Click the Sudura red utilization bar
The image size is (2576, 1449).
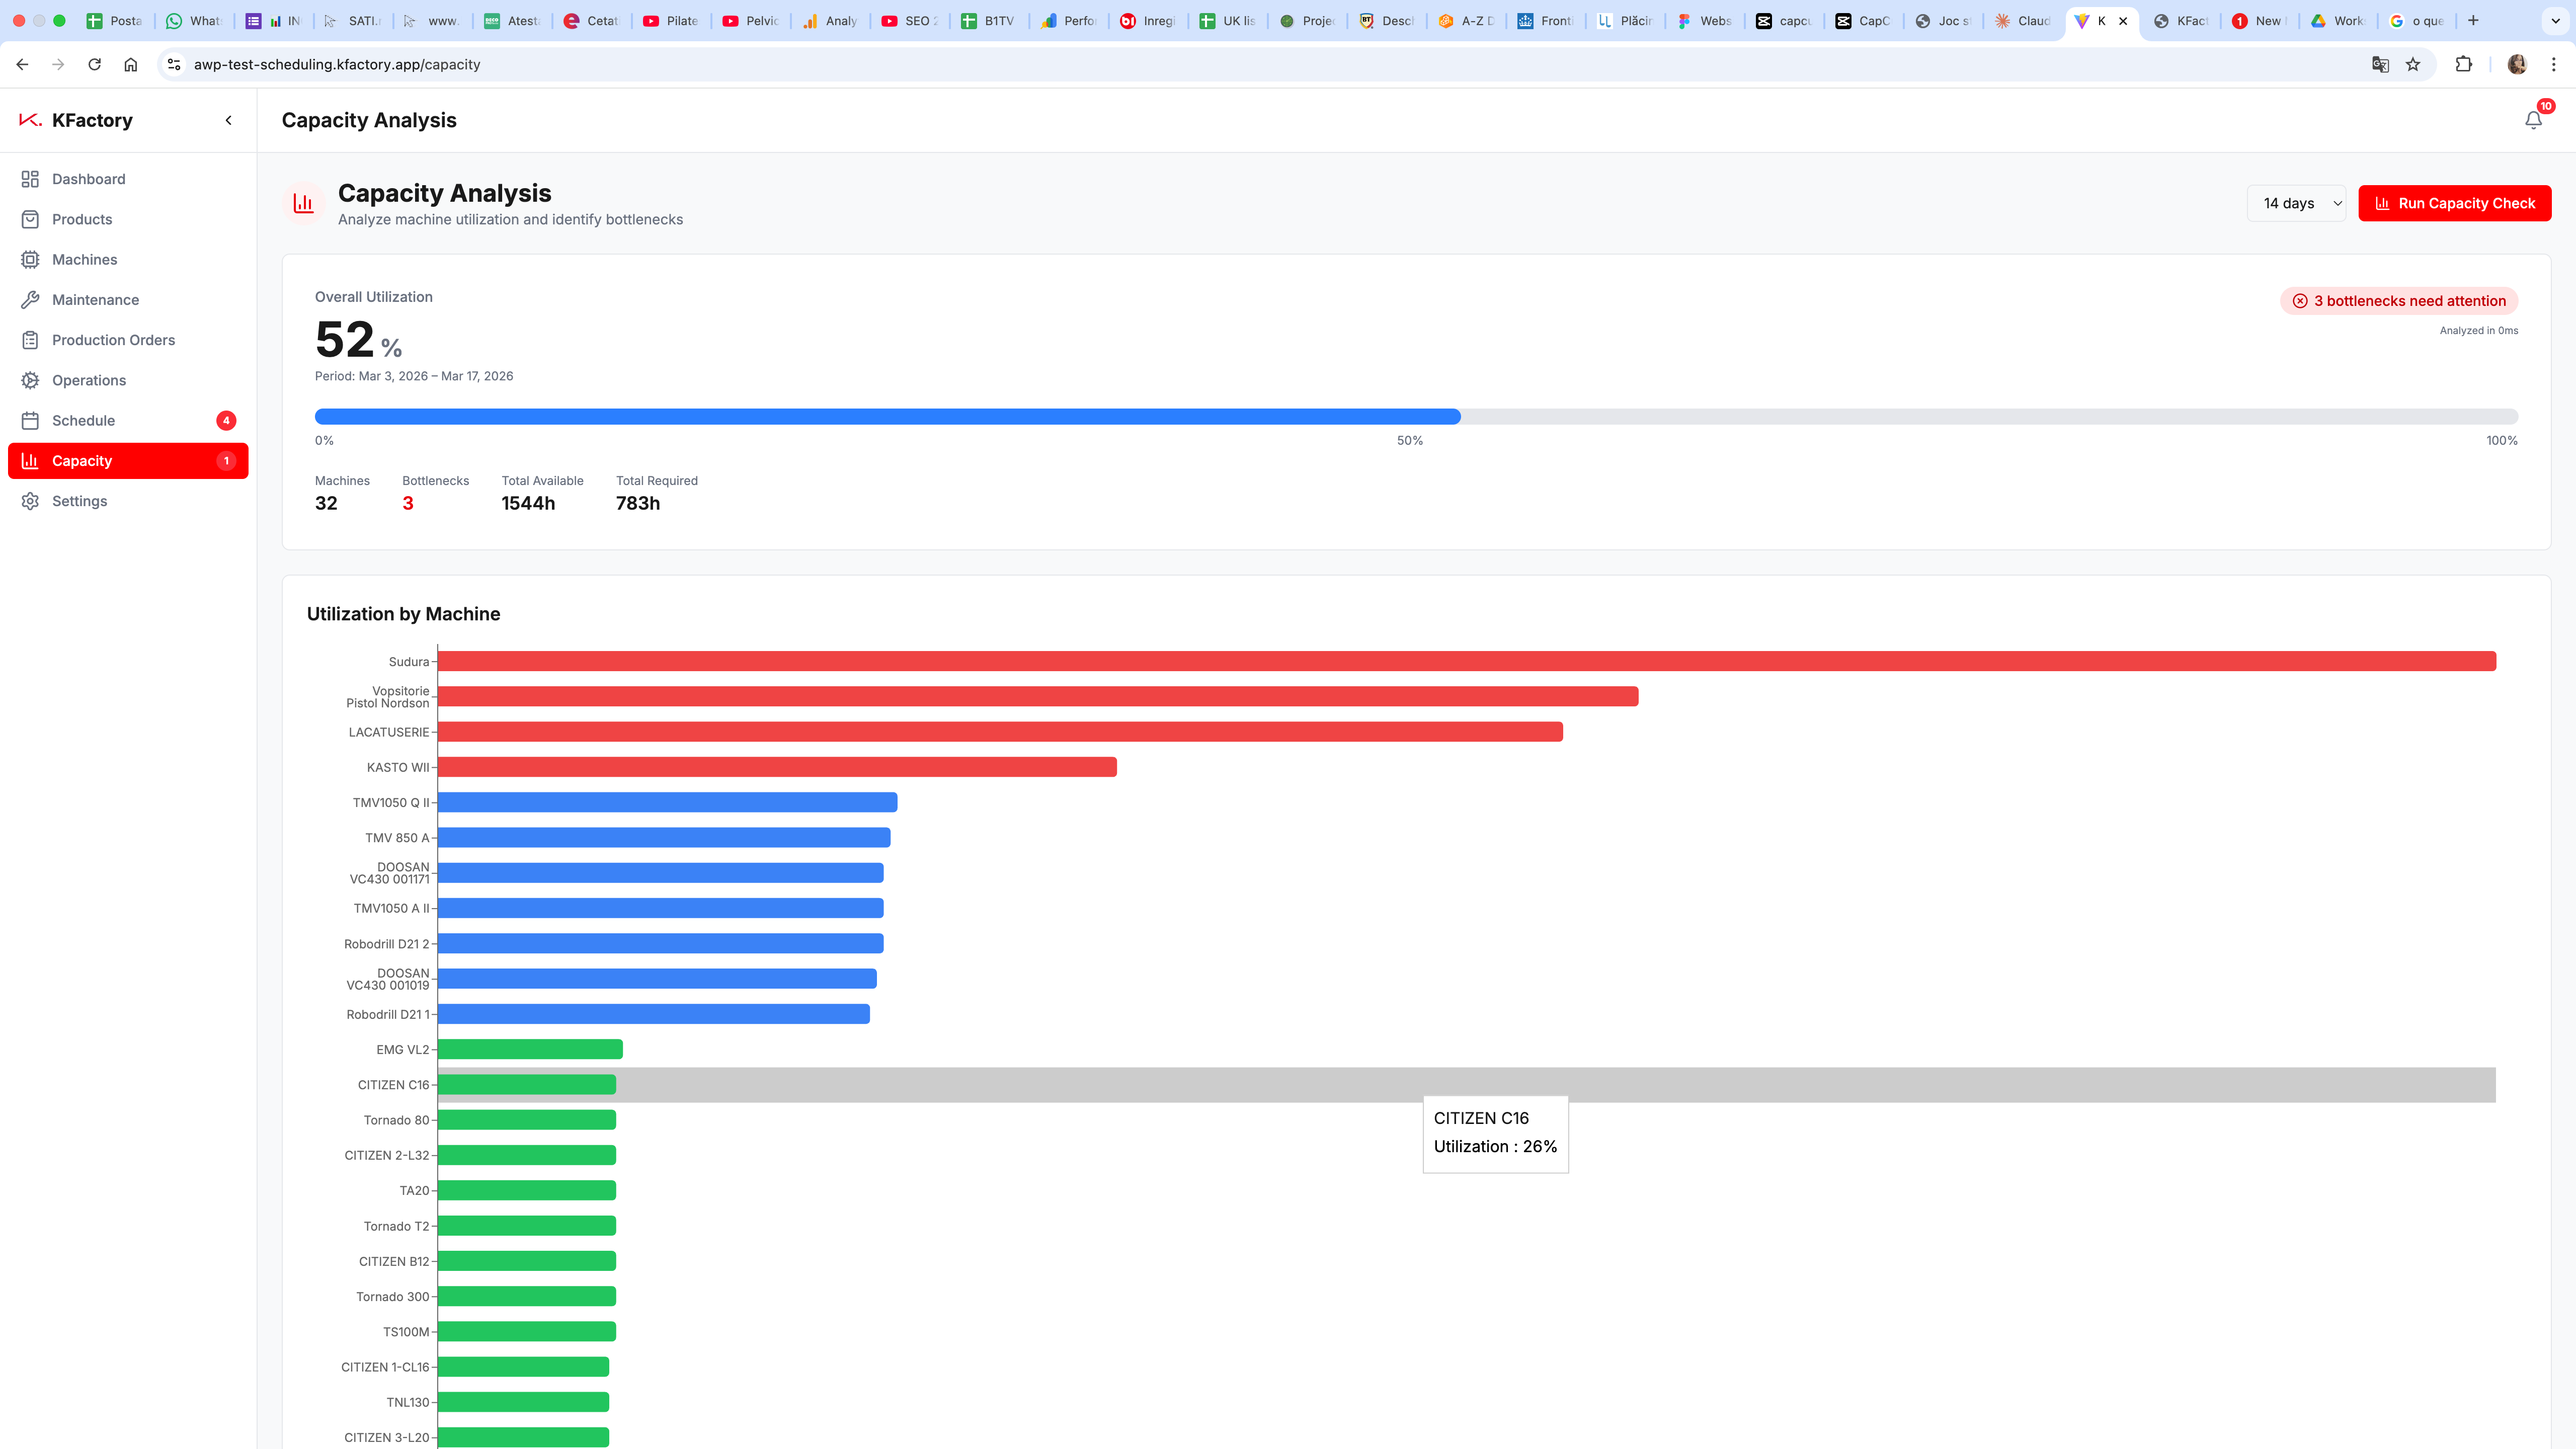click(x=1467, y=661)
